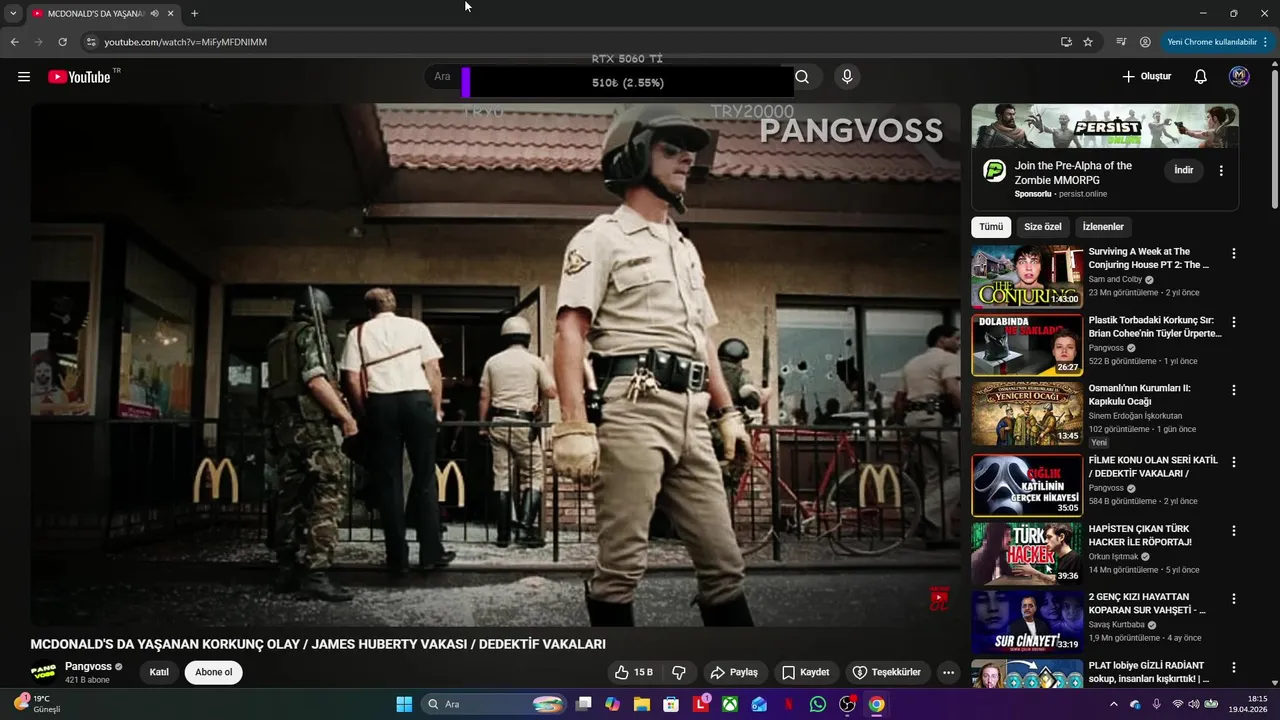Share the video via Paylaş
1280x720 pixels.
click(734, 672)
